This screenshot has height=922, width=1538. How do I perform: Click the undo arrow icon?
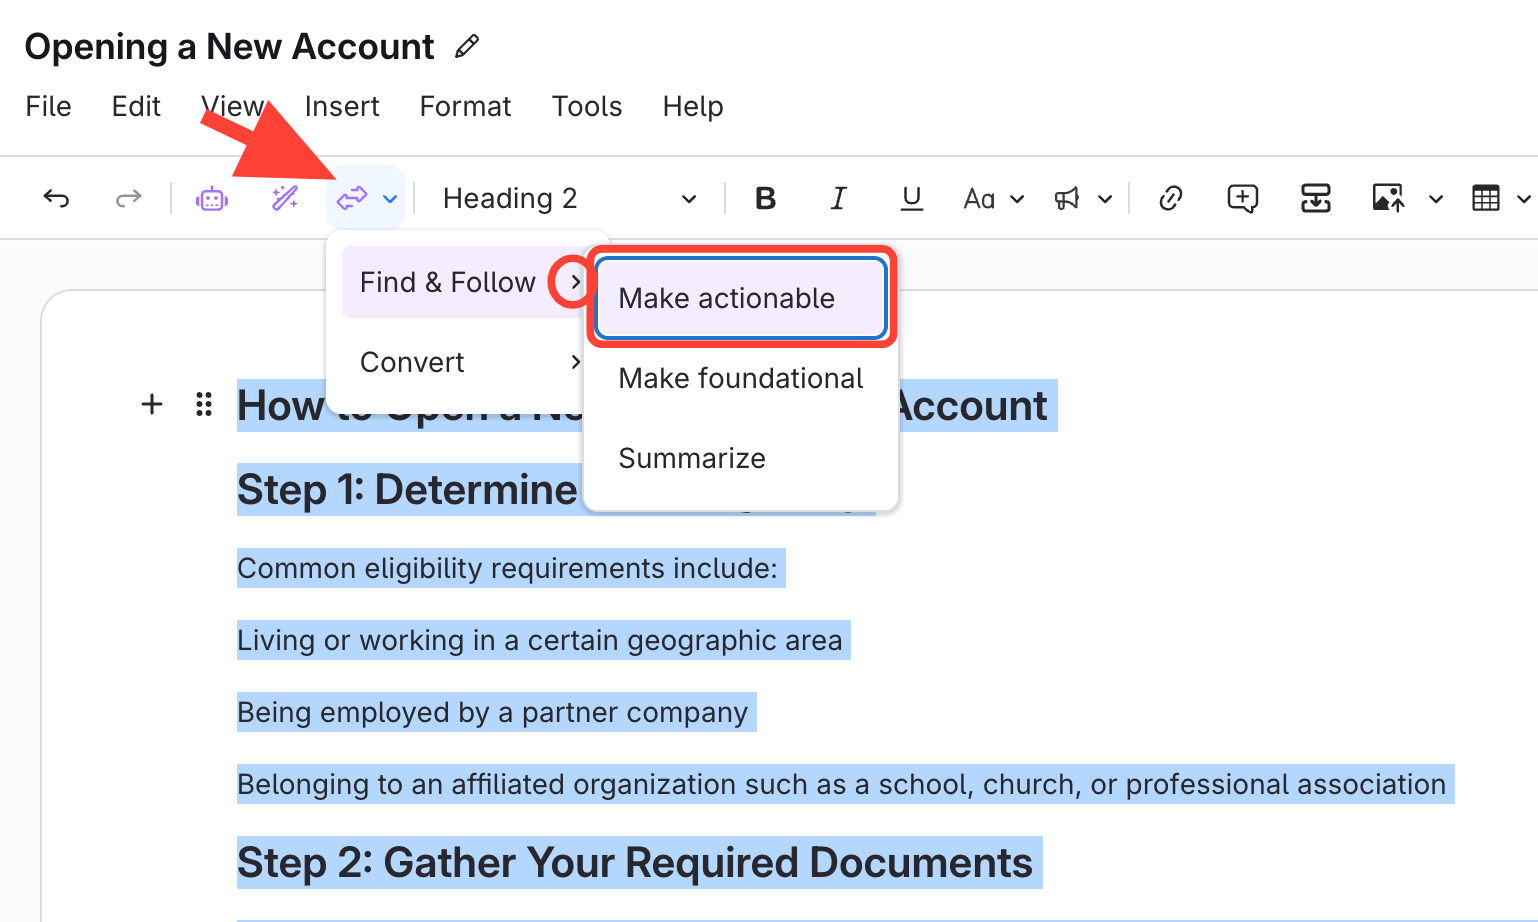(x=56, y=199)
